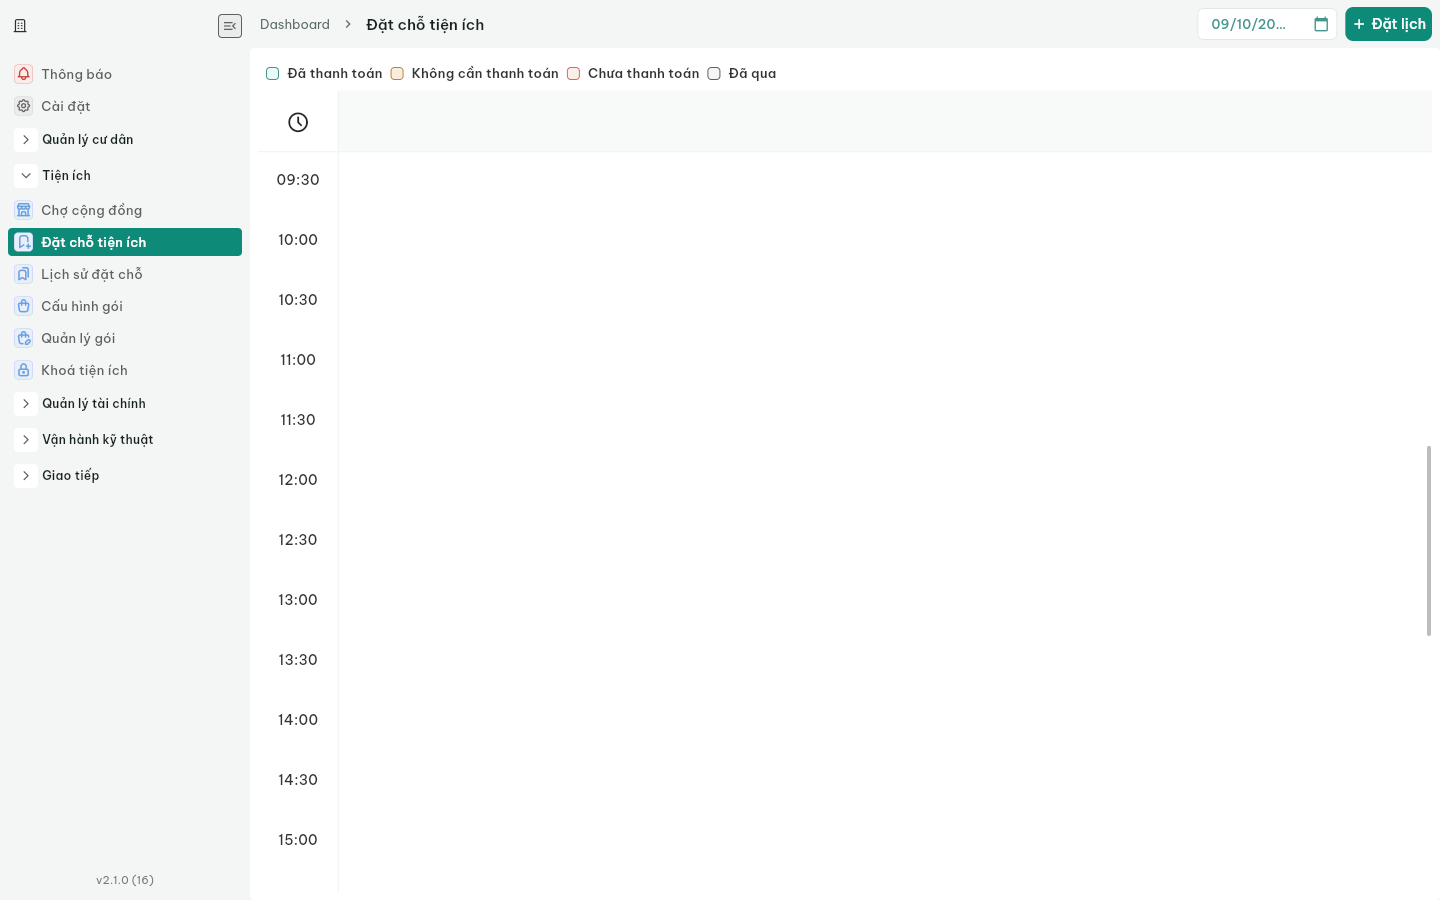Go to Chợ cộng đồng
Screen dimensions: 1440x900
tap(125, 210)
